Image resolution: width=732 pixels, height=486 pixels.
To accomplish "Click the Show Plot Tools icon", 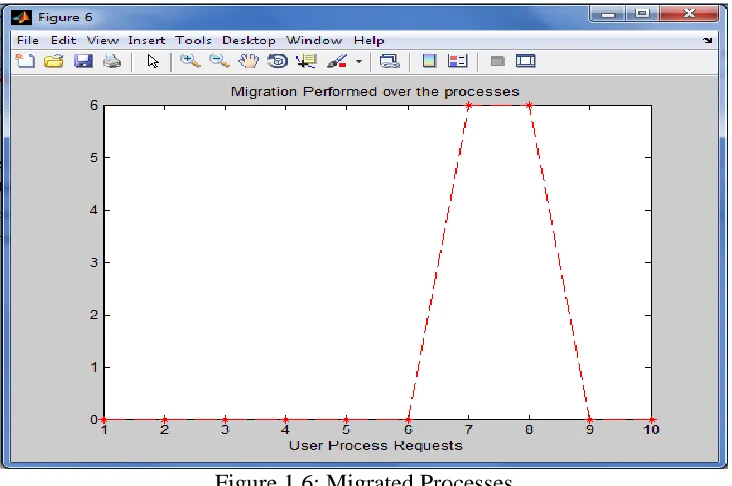I will 526,61.
